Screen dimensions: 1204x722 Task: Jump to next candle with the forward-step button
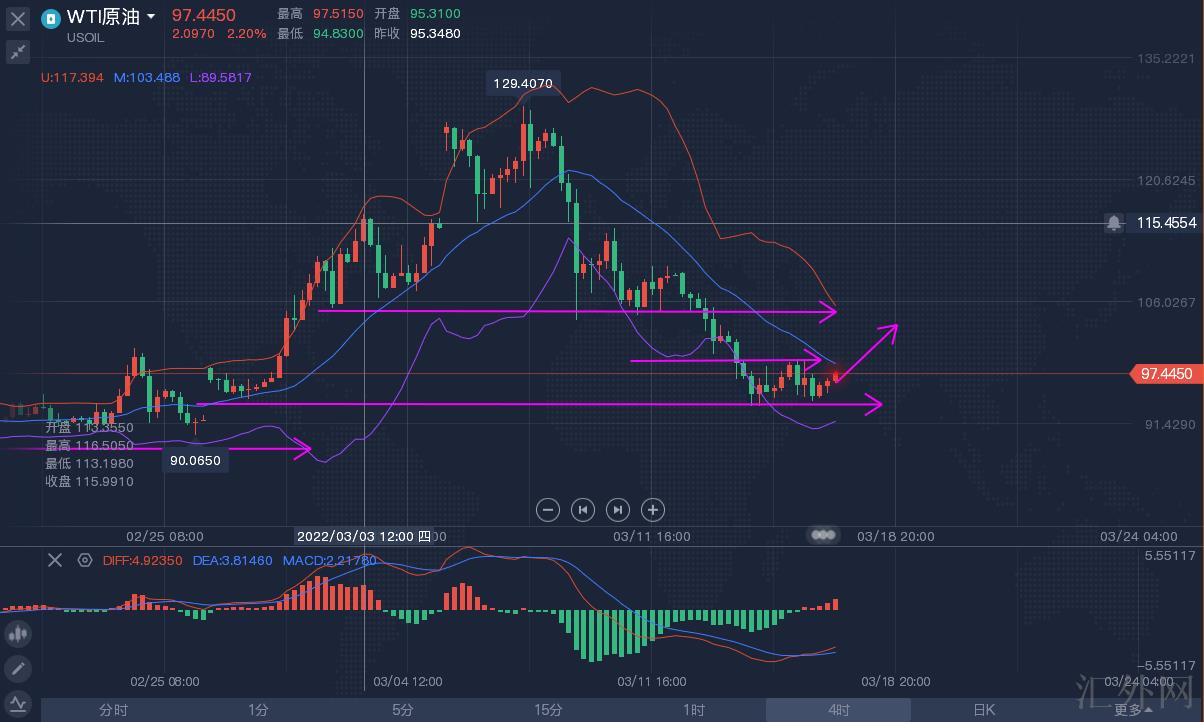tap(617, 510)
